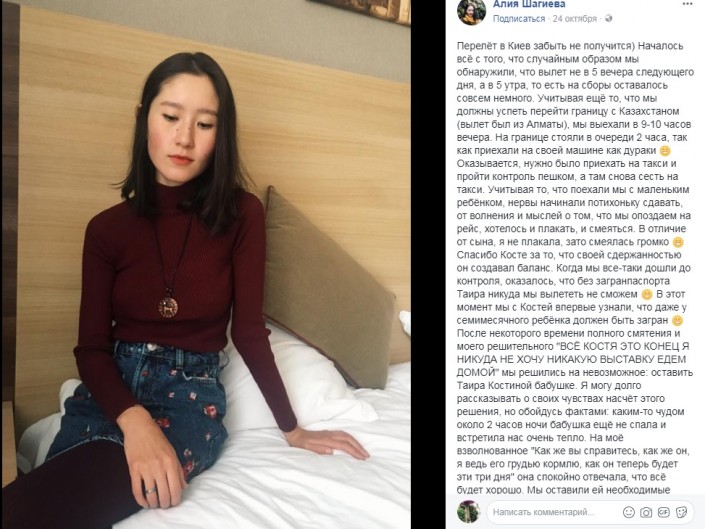
Task: Open the sticker picker icon
Action: [x=682, y=512]
